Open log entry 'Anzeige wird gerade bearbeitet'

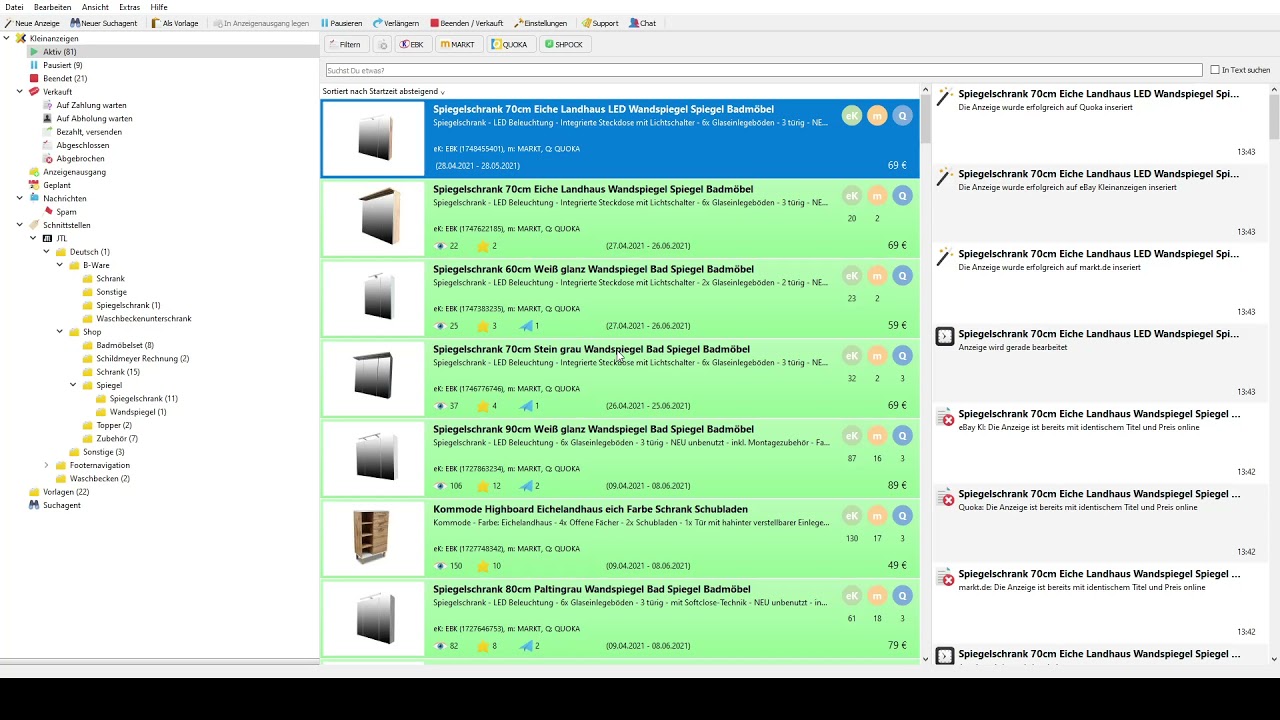pos(1100,362)
